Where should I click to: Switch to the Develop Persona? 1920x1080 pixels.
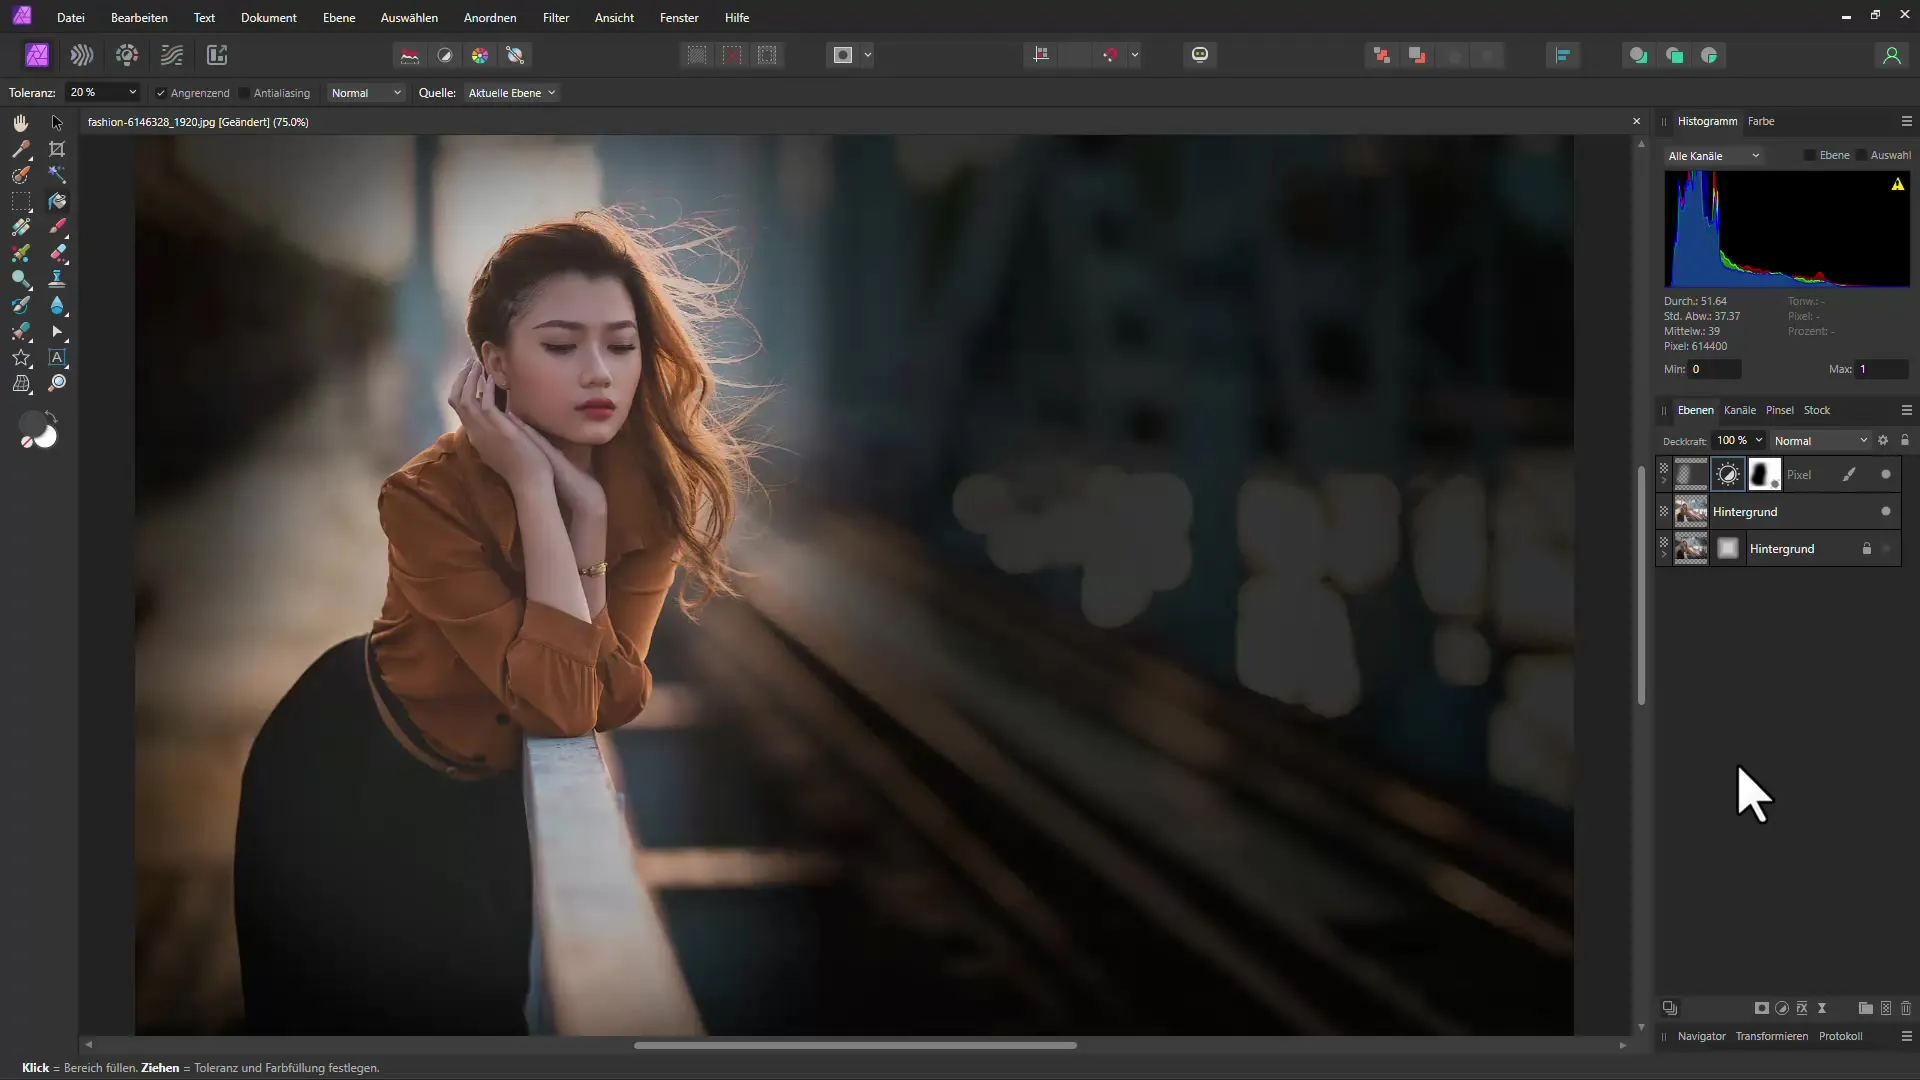coord(127,55)
